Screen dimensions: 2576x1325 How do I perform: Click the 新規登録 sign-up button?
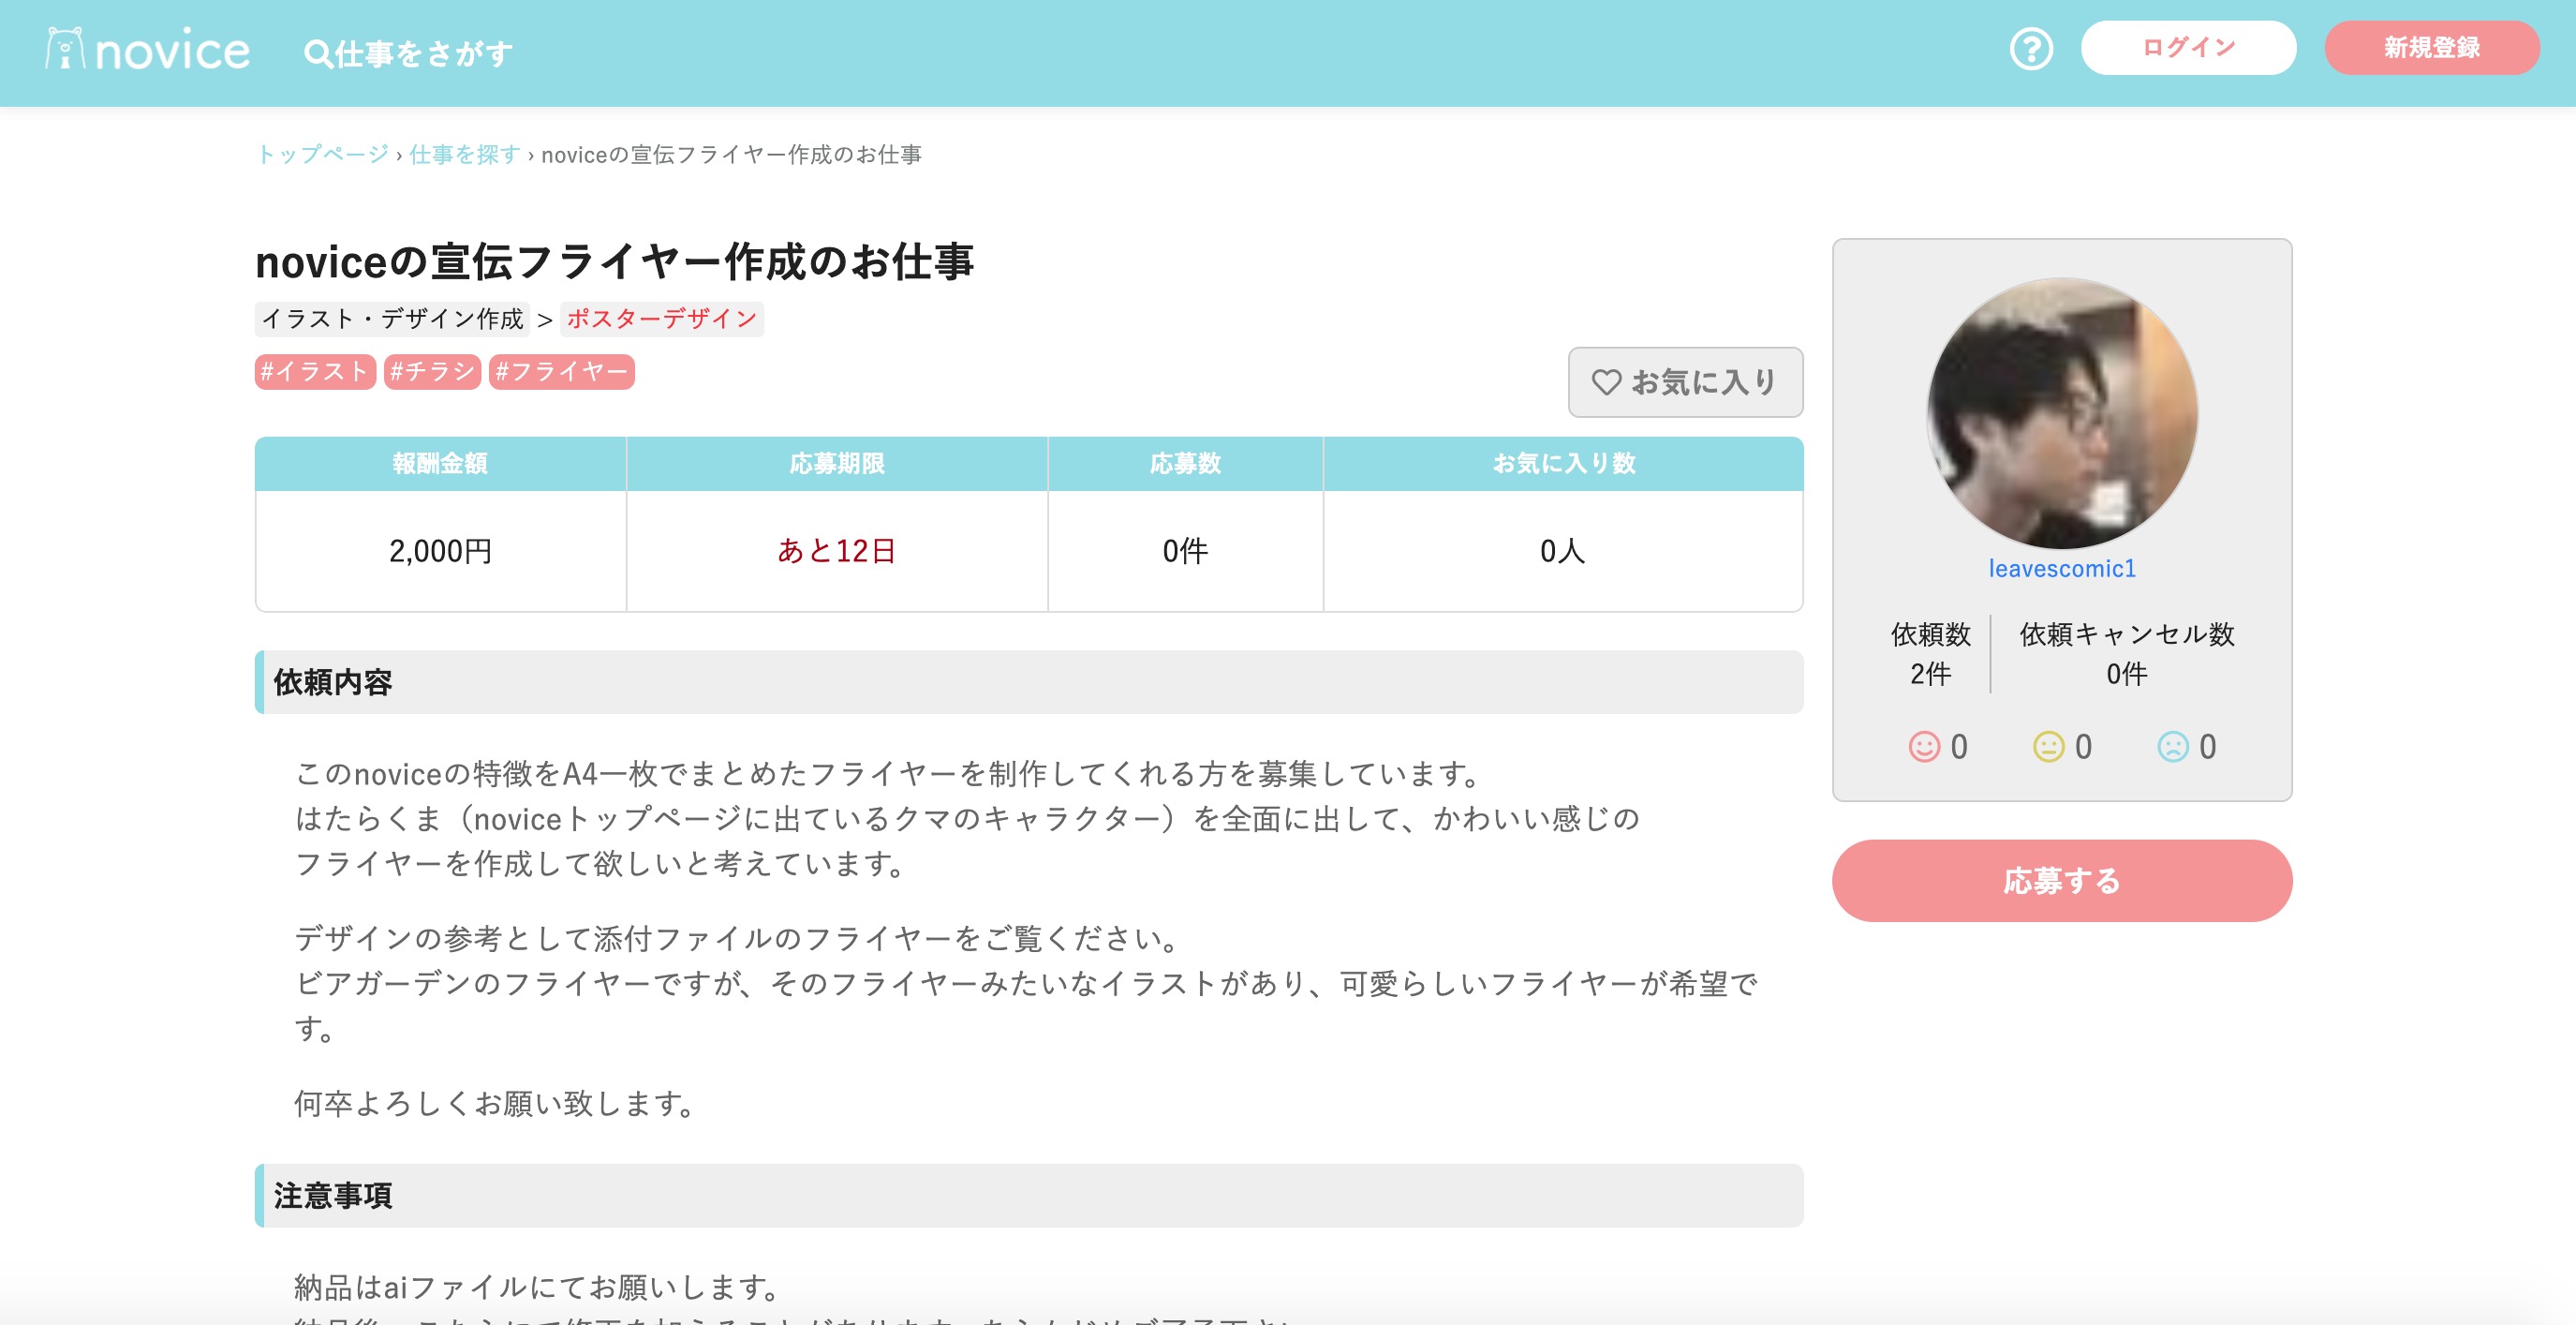pos(2431,48)
